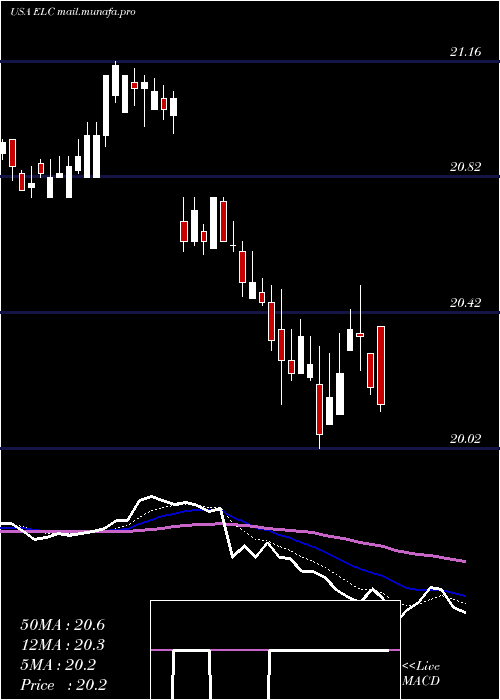The image size is (500, 700).
Task: Click the Price : 20.2 reading
Action: 63,685
